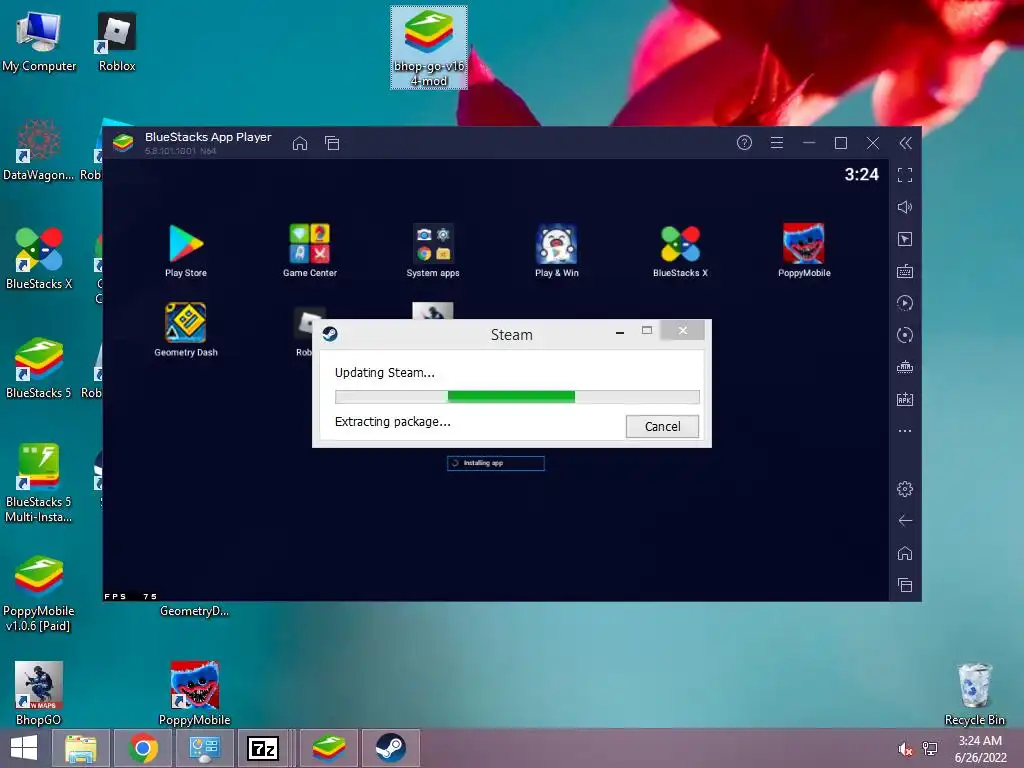
Task: Open PoppyMobile app in BlueStacks
Action: [x=804, y=251]
